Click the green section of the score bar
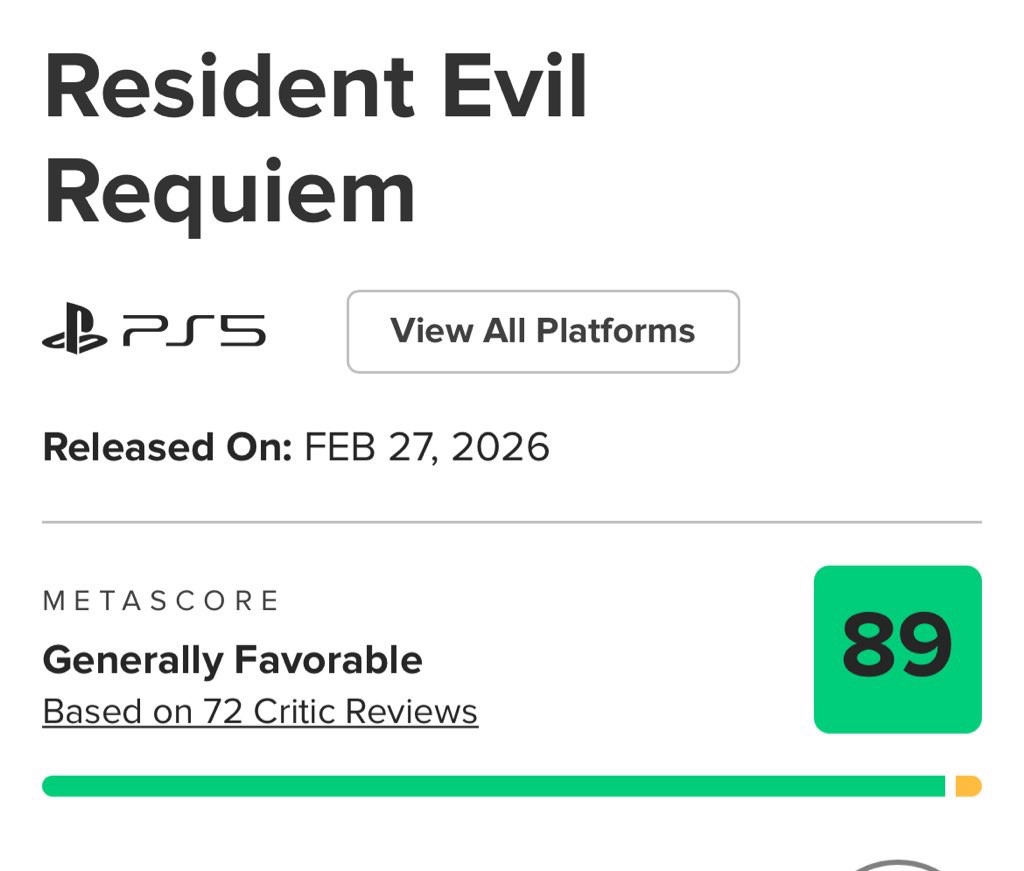Screen dimensions: 1024x871 tap(493, 786)
